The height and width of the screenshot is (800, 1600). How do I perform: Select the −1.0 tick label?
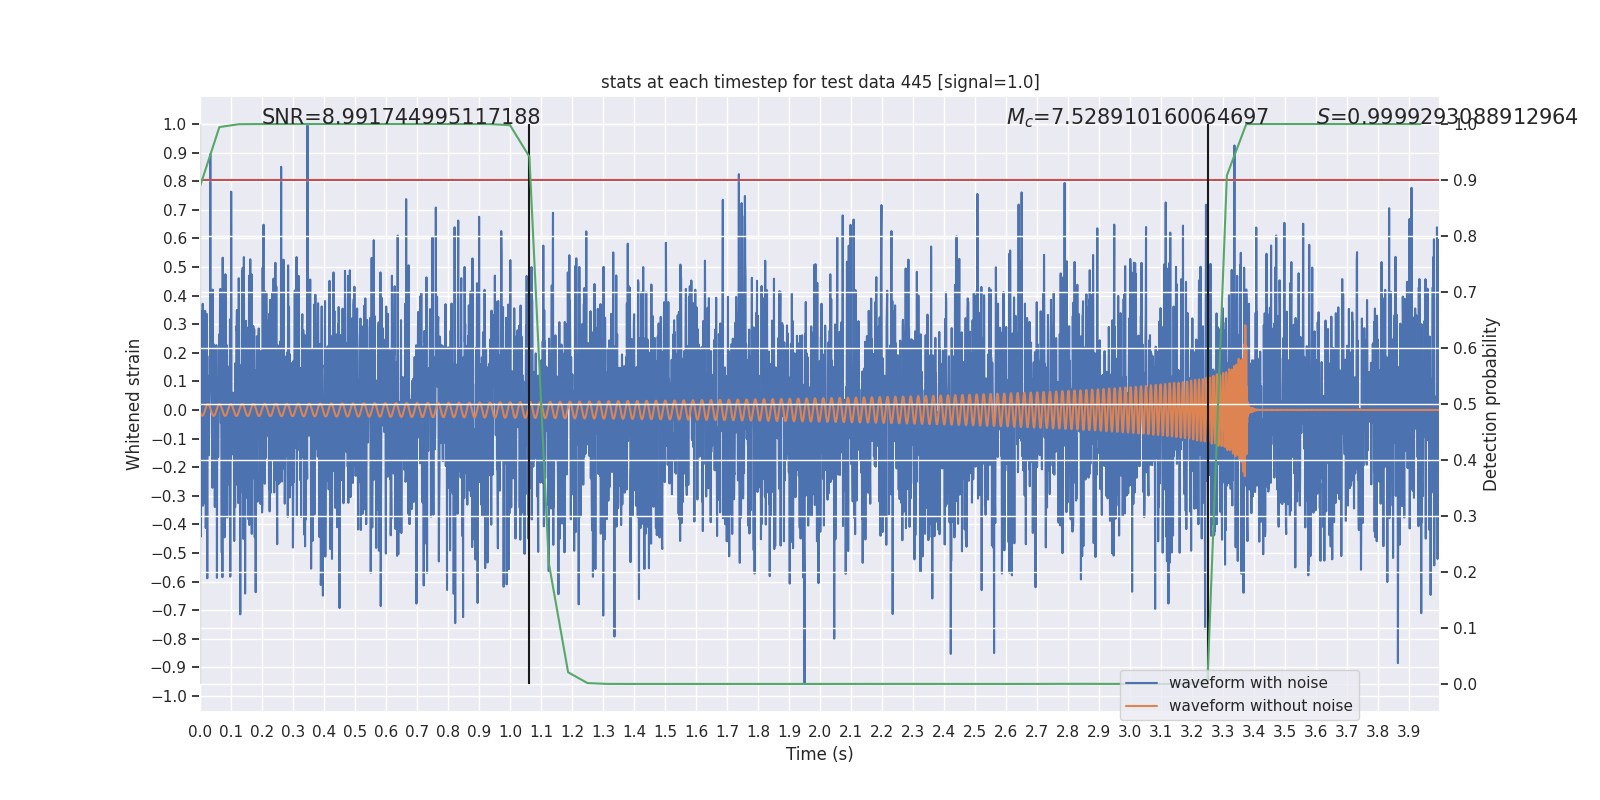point(168,696)
